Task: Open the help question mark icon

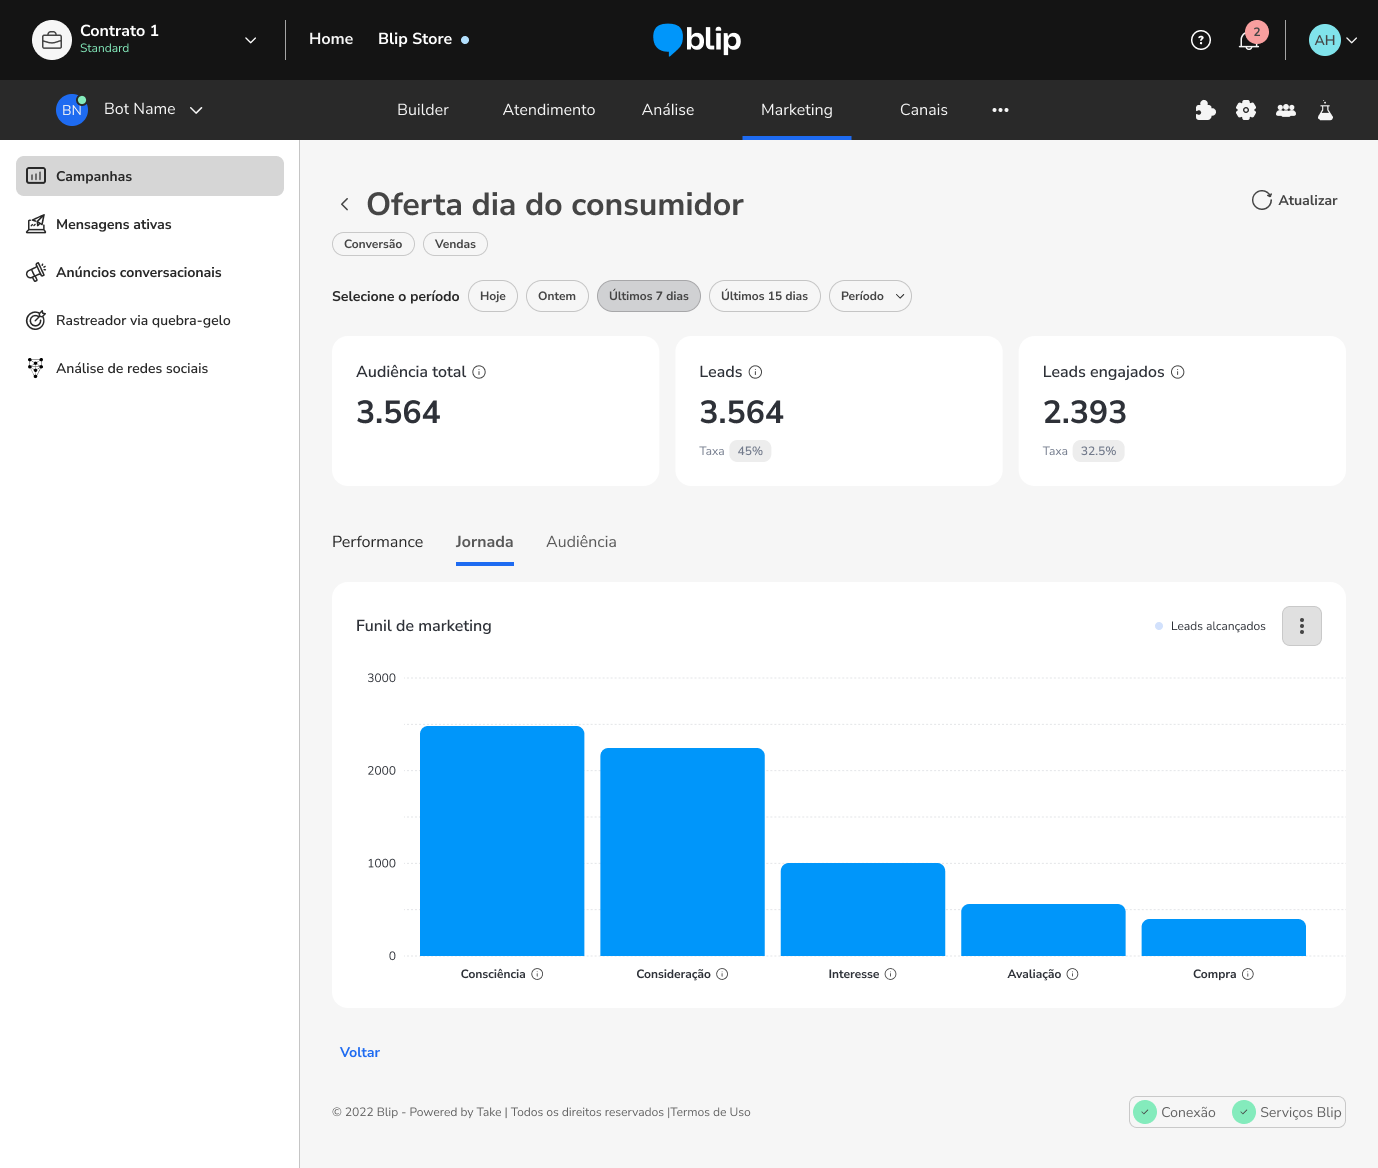Action: (x=1201, y=40)
